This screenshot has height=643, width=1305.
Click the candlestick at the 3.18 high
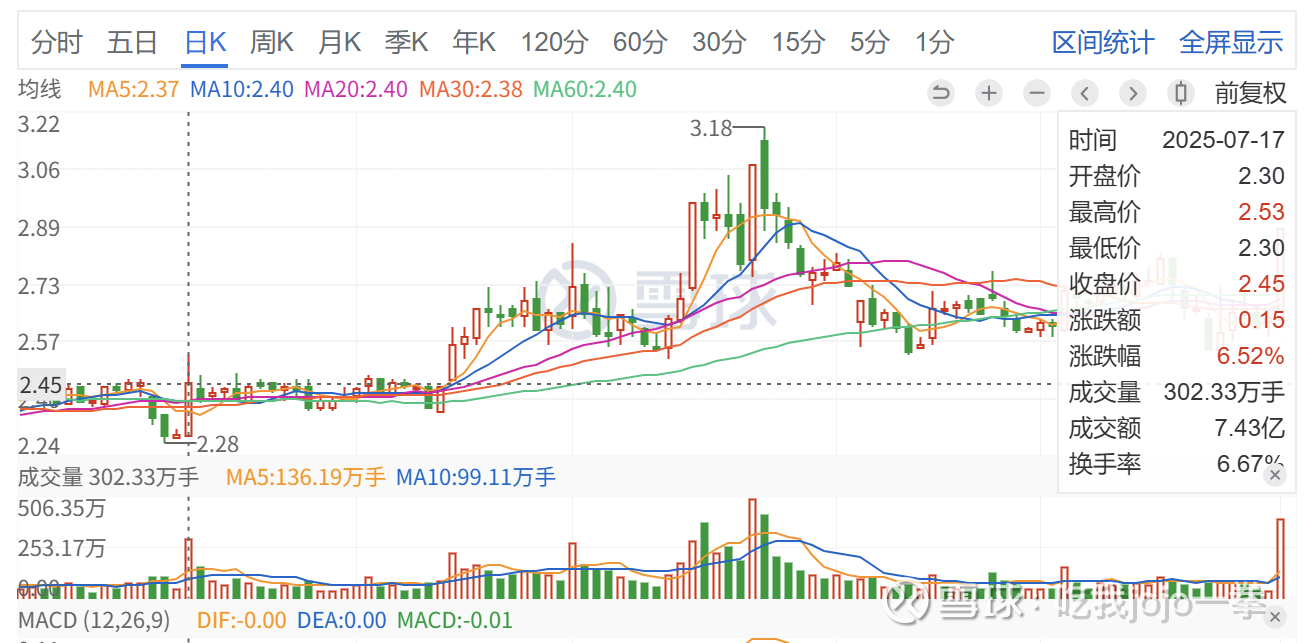(x=764, y=175)
